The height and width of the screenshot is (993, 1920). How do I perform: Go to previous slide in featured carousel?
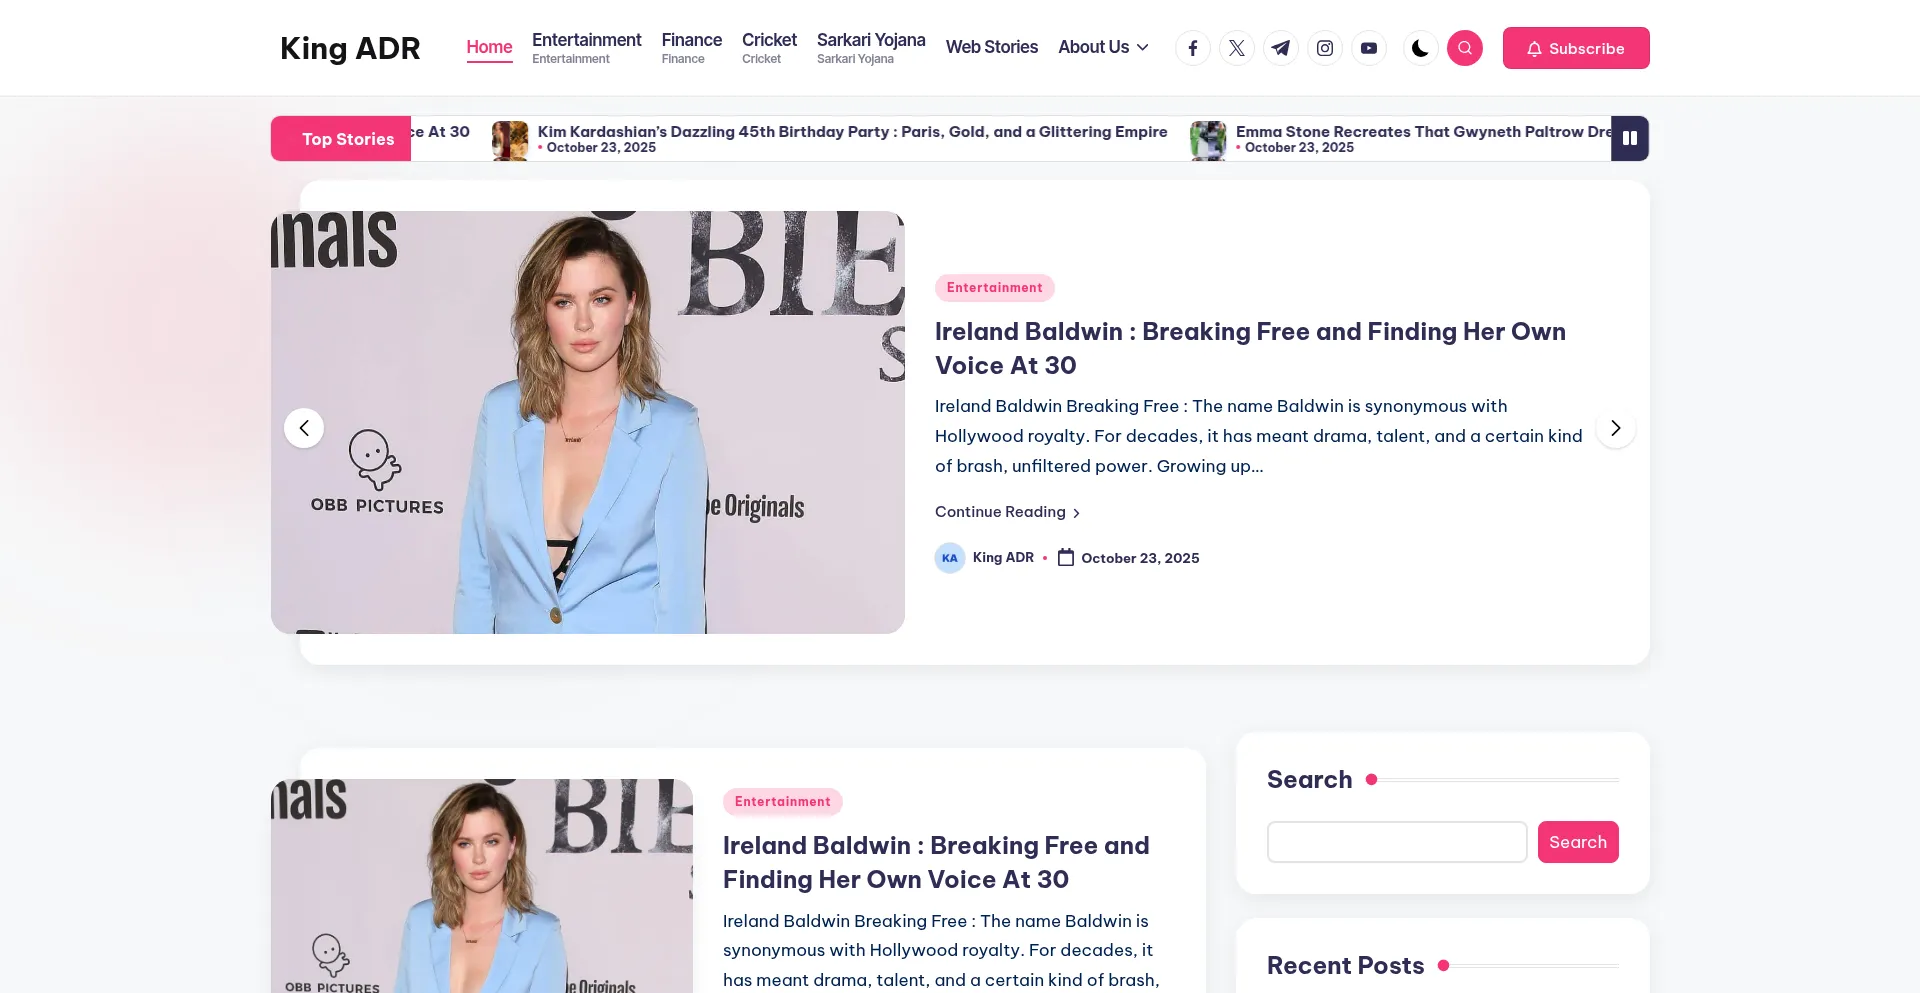304,428
